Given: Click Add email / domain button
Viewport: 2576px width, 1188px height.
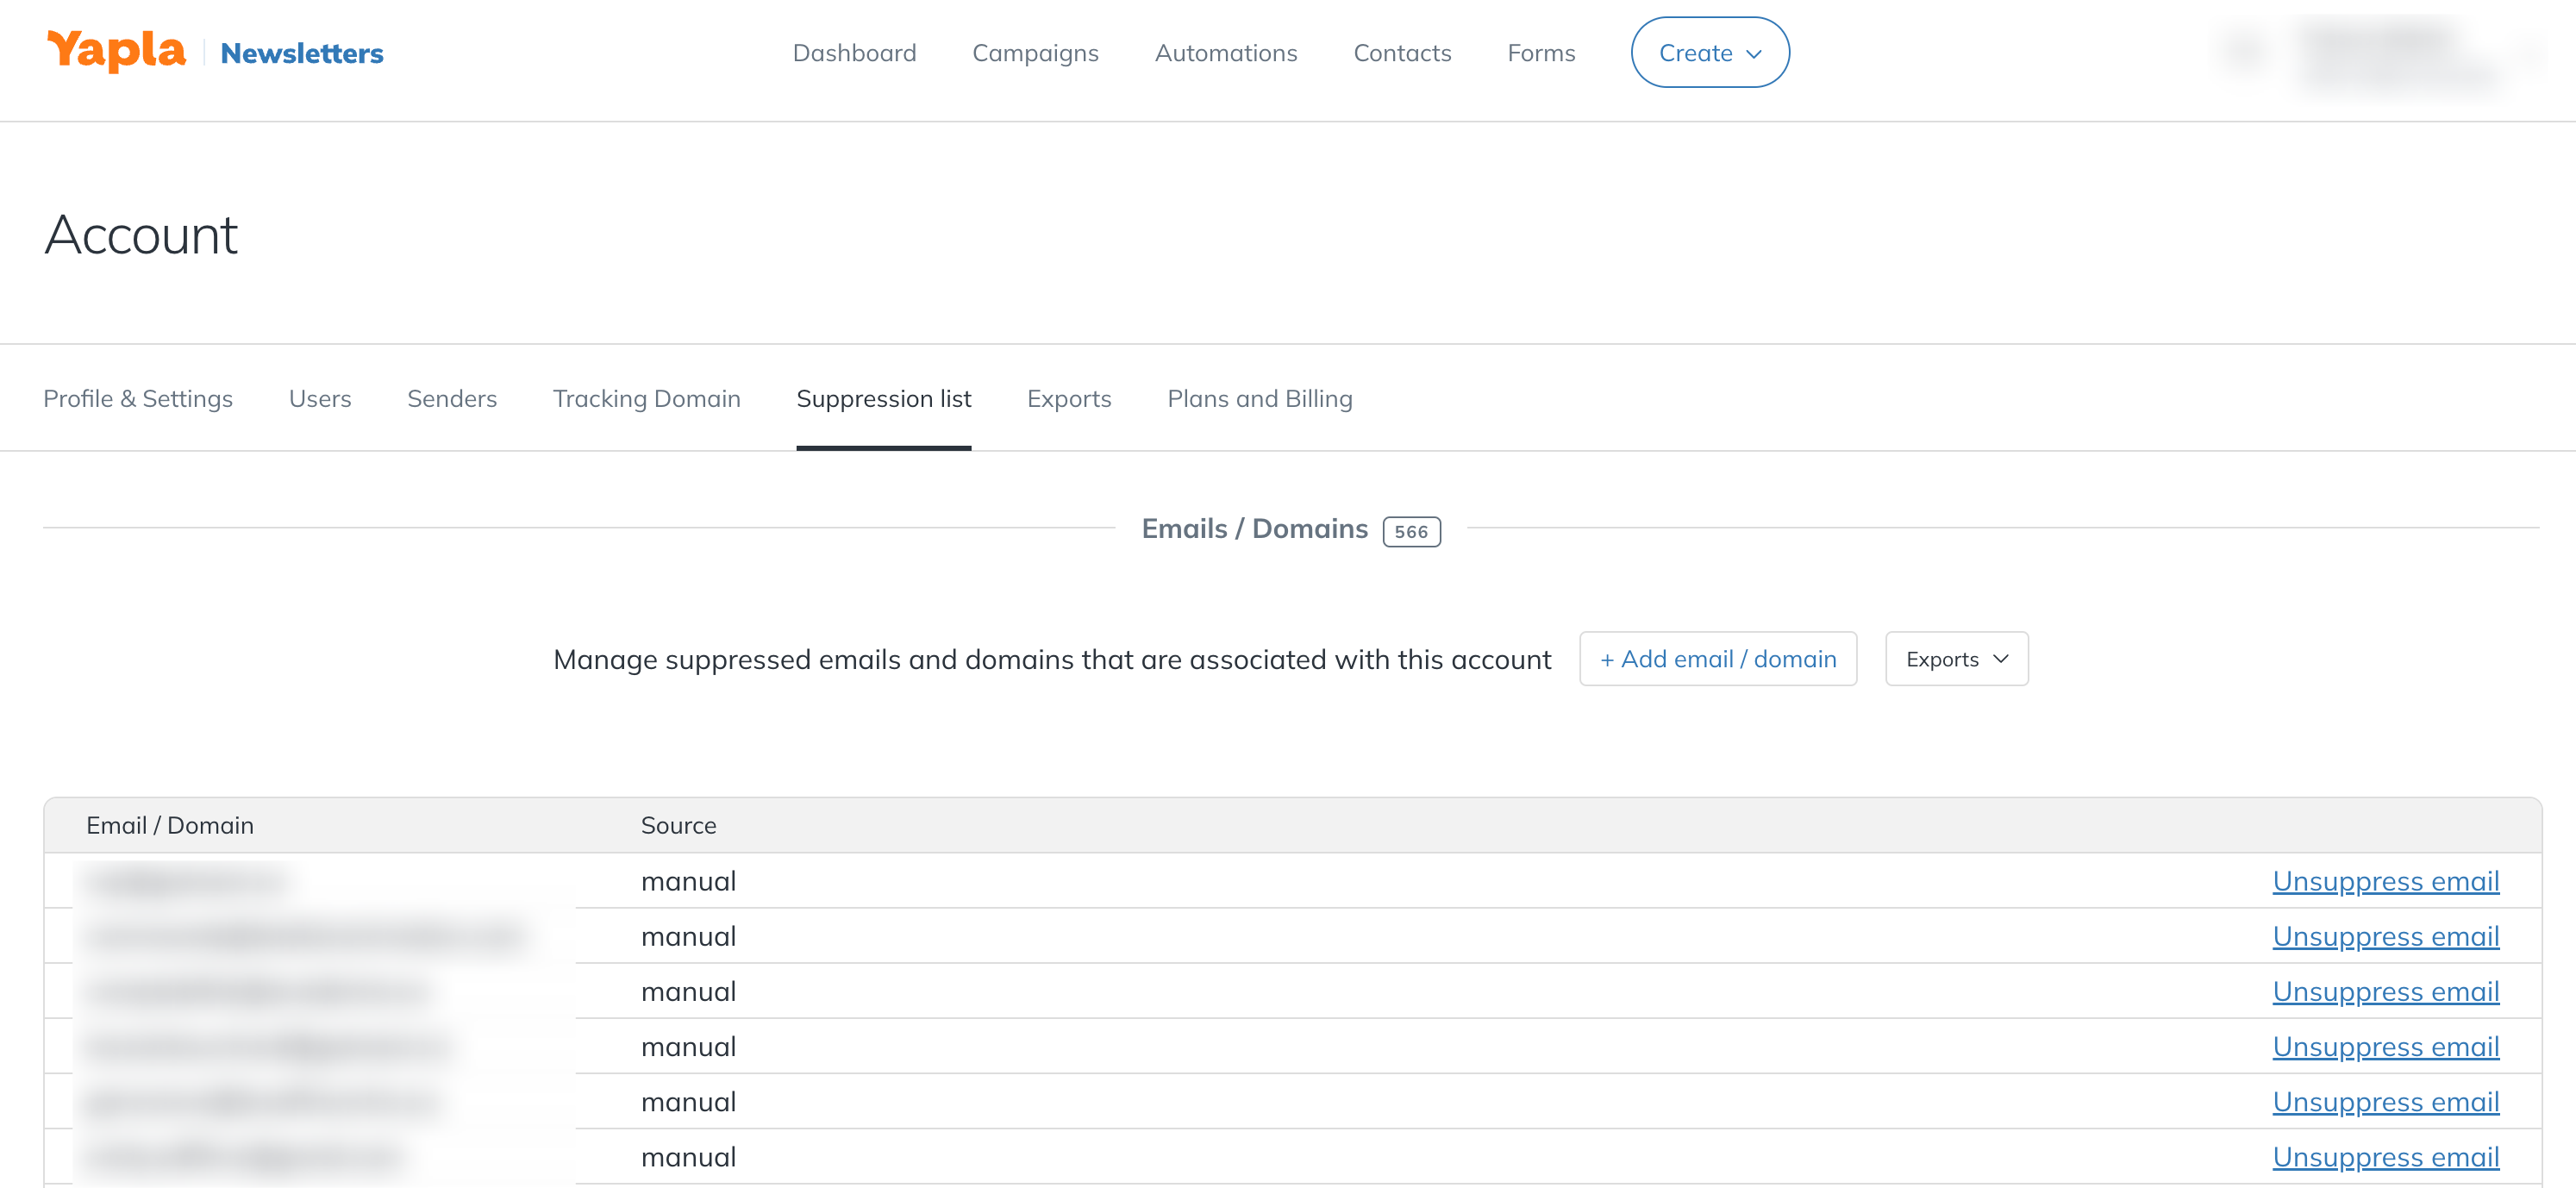Looking at the screenshot, I should coord(1717,659).
